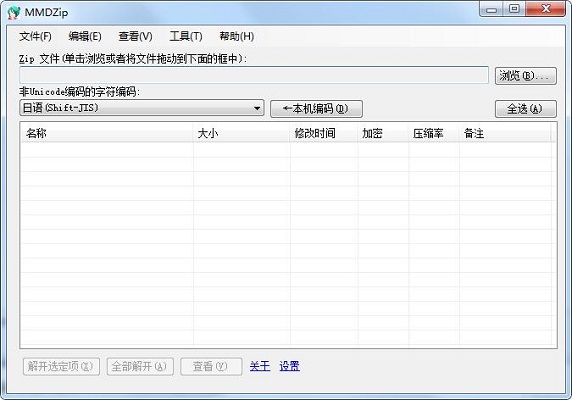This screenshot has width=572, height=400.
Task: Open the 文件(F) menu
Action: pyautogui.click(x=35, y=36)
